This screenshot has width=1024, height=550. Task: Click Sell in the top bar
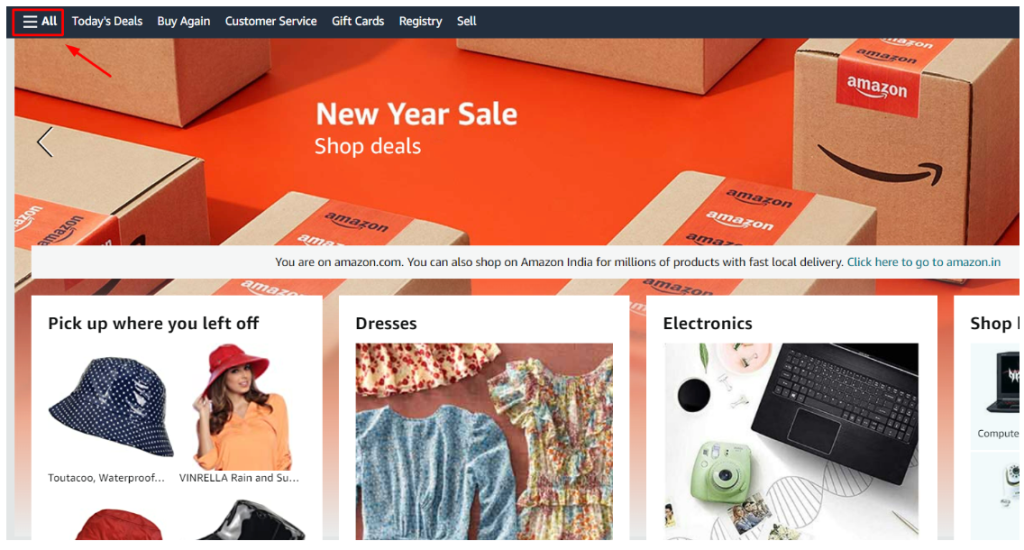click(466, 22)
